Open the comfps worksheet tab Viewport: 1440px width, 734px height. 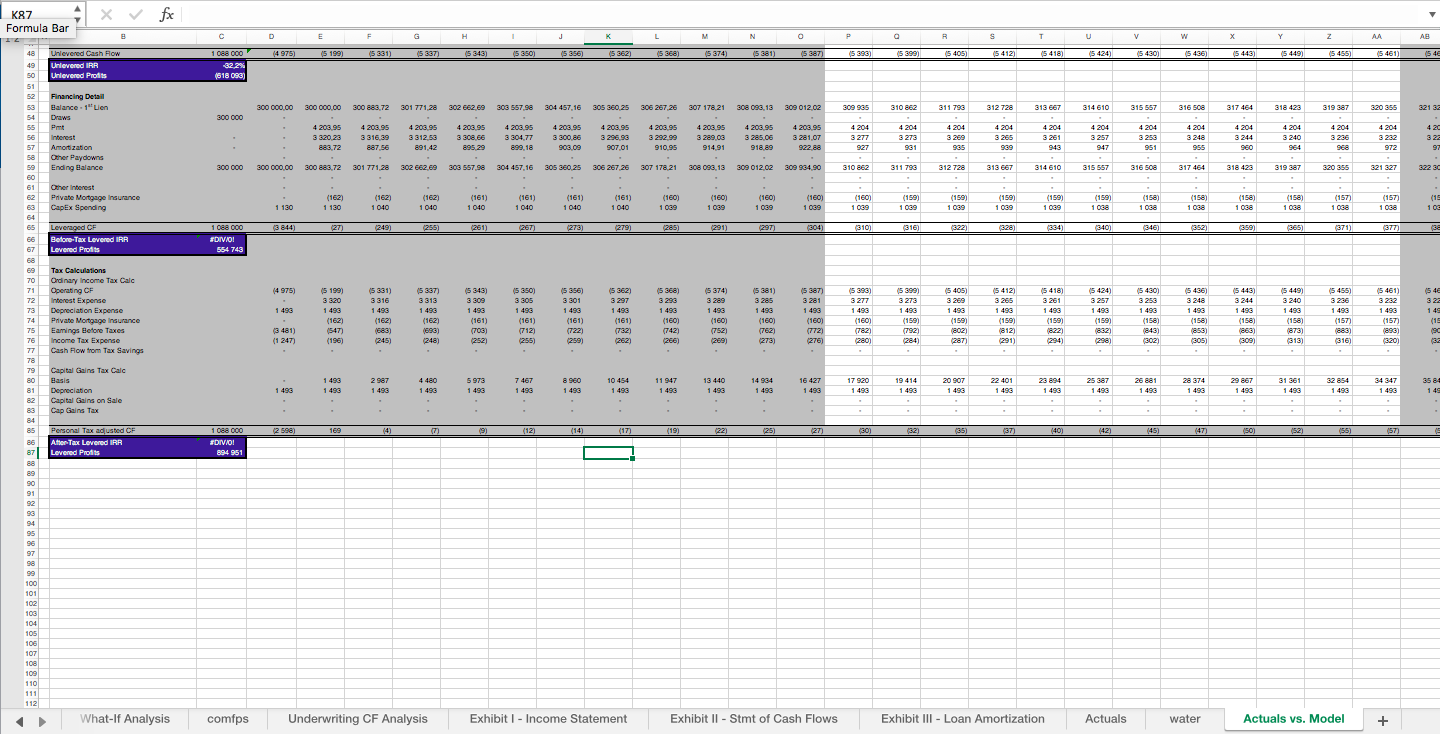228,718
